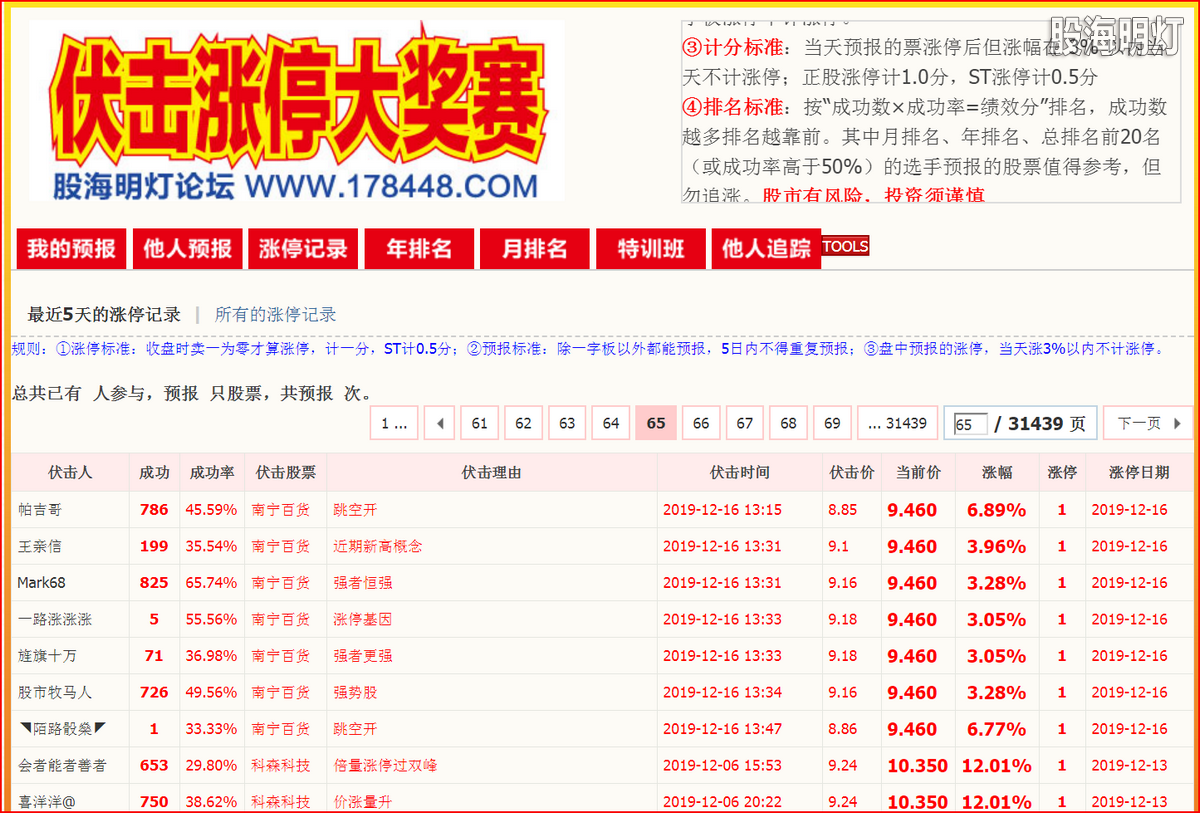This screenshot has width=1200, height=813.
Task: Open the 他人追踪 tab
Action: click(x=767, y=249)
